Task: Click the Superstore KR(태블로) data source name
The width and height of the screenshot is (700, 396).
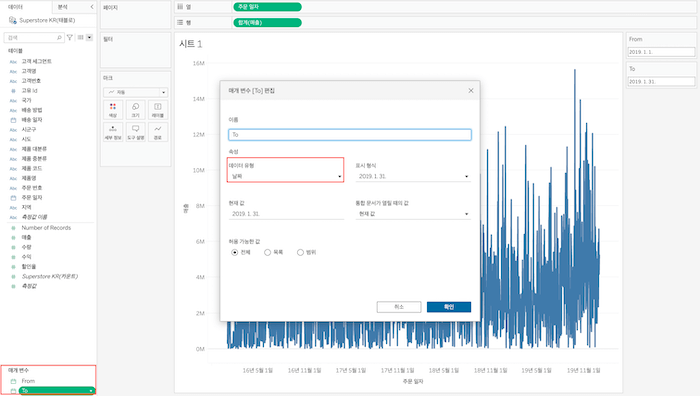Action: [47, 20]
